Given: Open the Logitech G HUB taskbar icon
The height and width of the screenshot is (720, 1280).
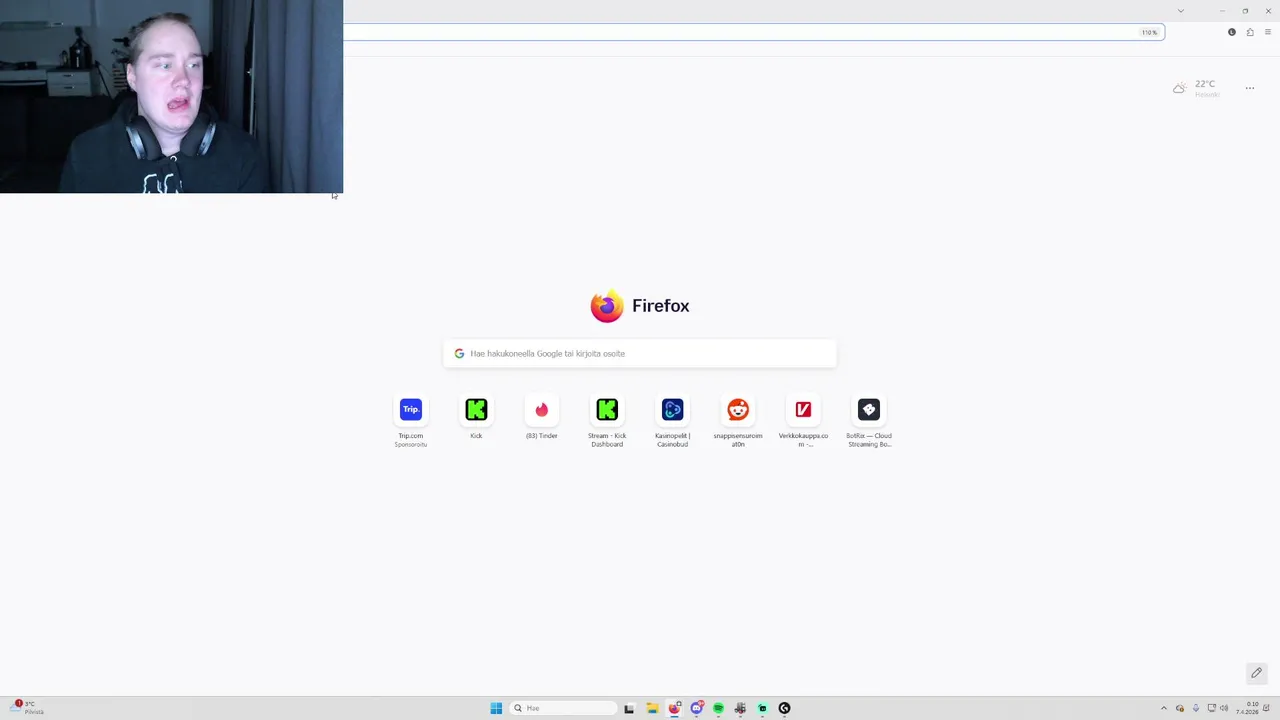Looking at the screenshot, I should (784, 708).
